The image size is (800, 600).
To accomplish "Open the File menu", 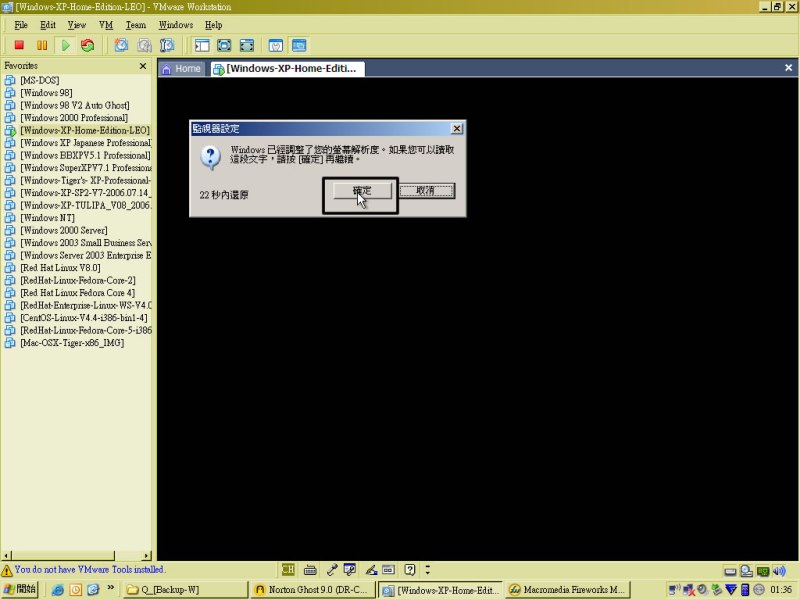I will click(x=21, y=25).
